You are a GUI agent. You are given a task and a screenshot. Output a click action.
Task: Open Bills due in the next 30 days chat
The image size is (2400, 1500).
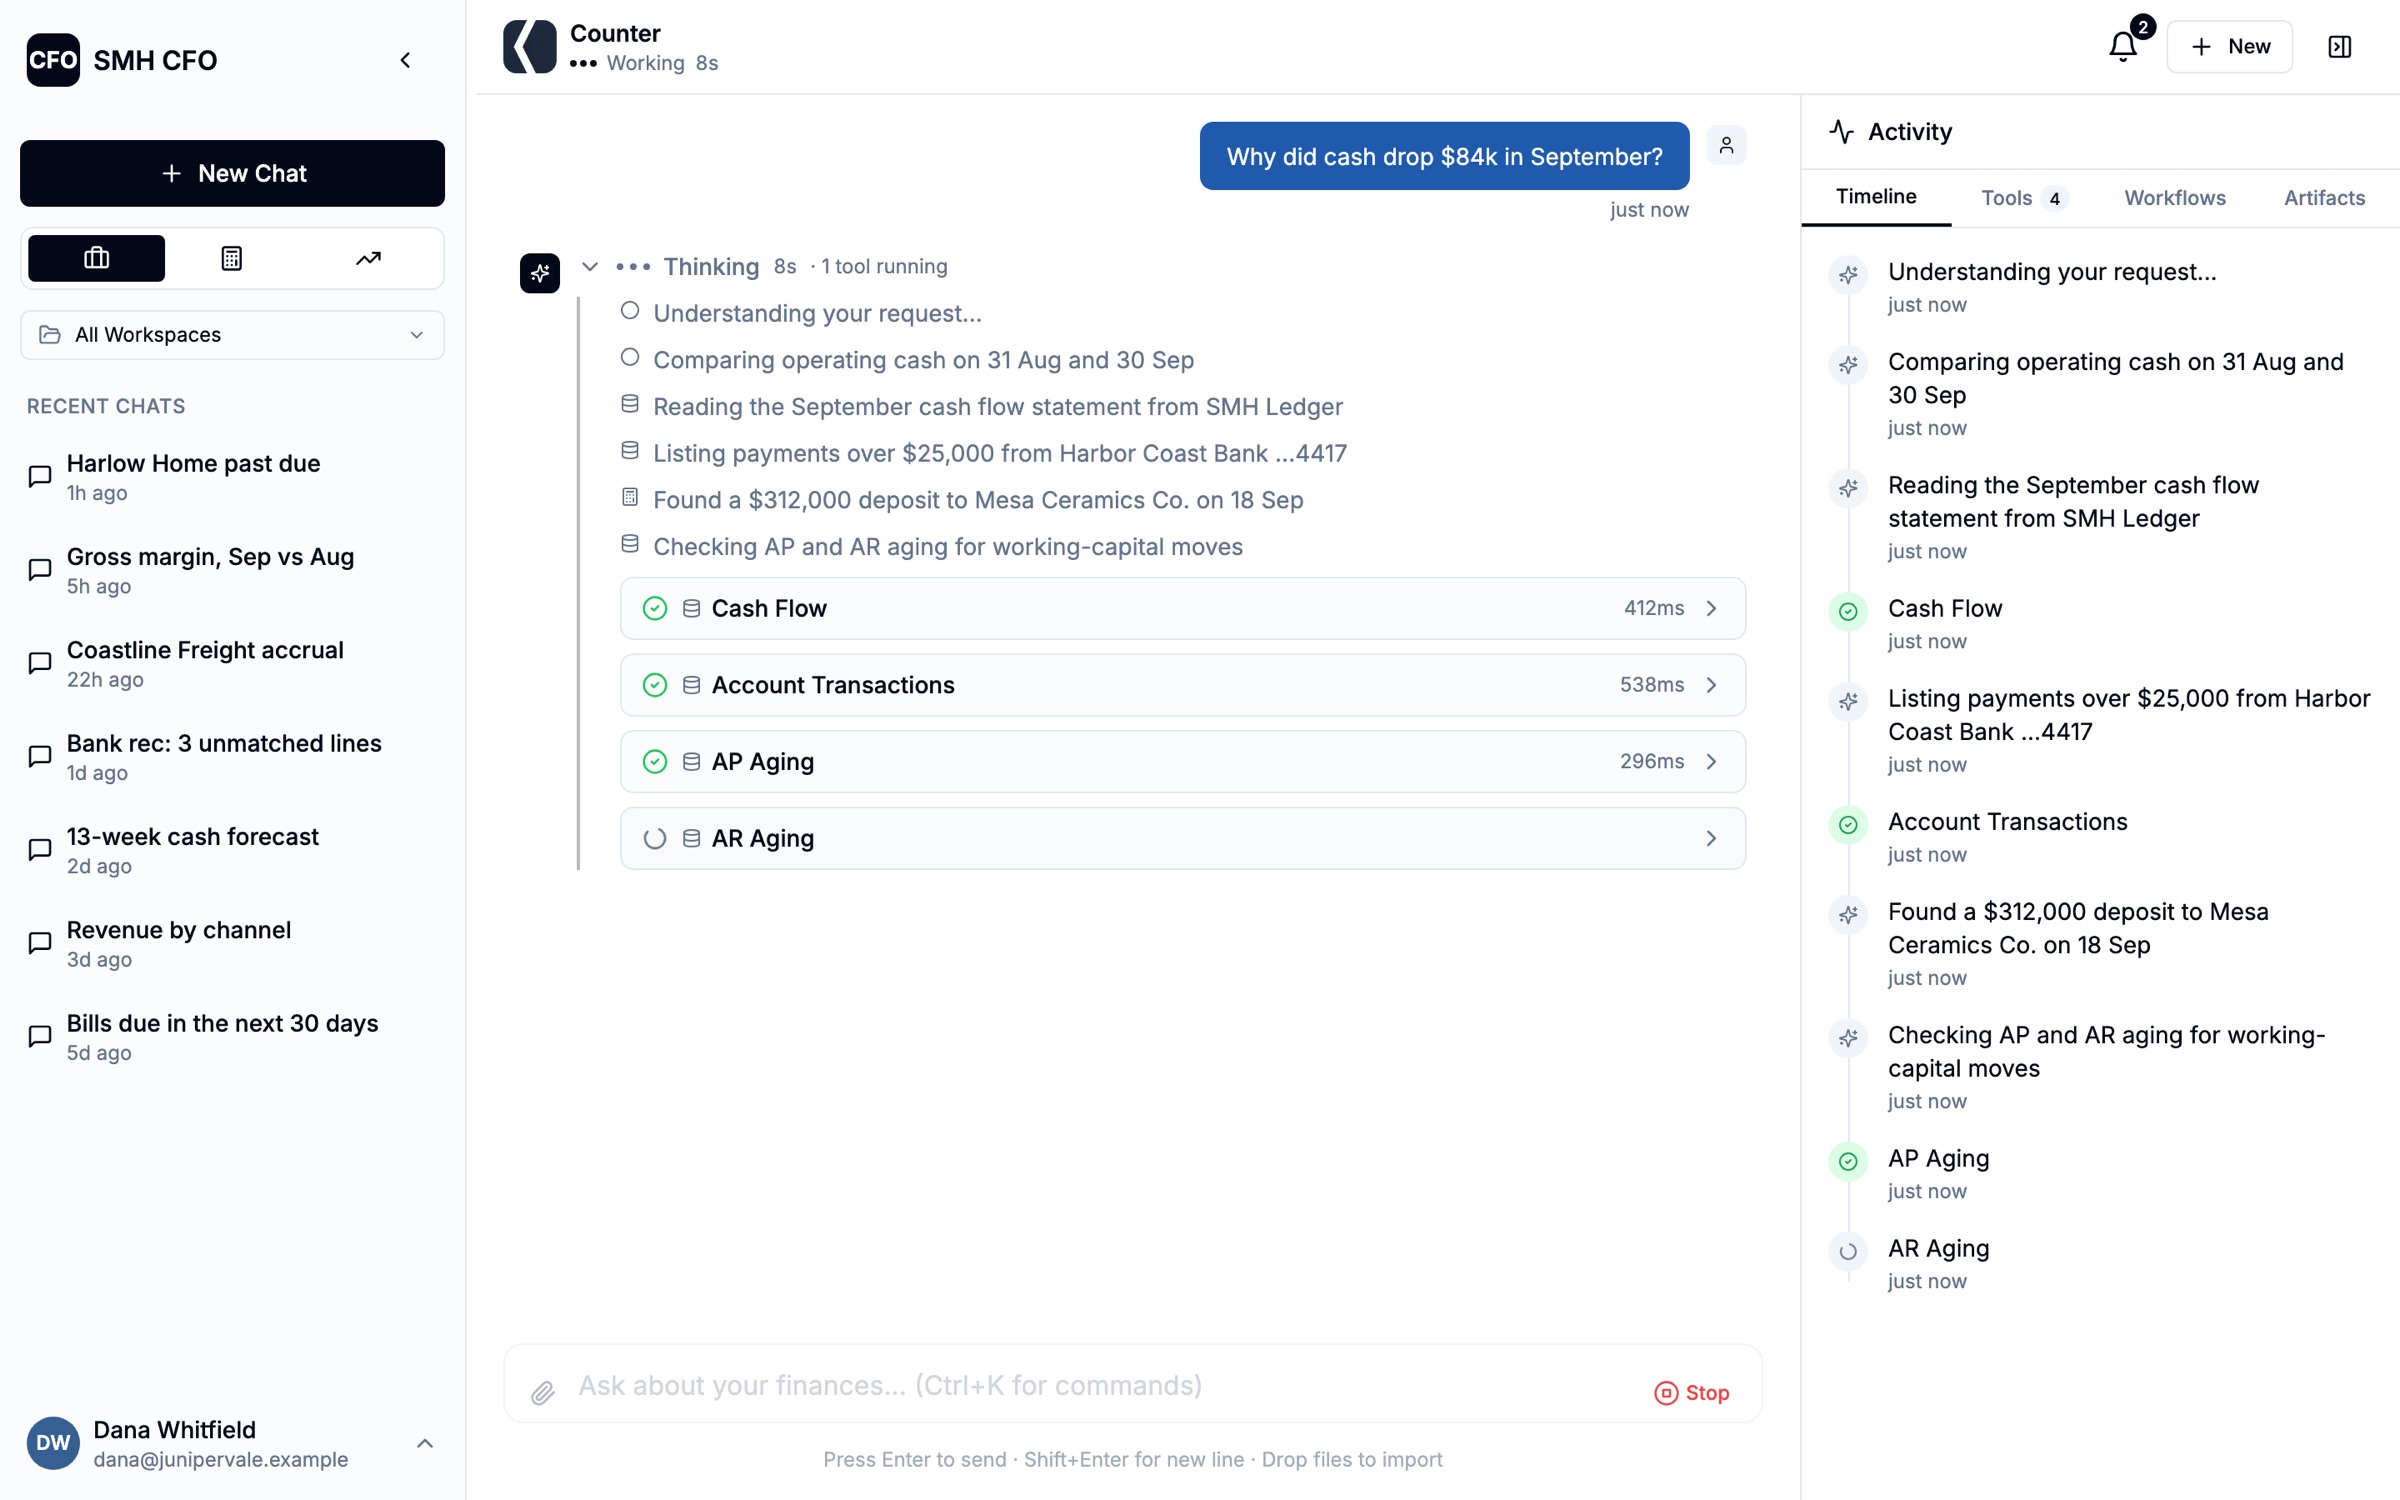232,1037
